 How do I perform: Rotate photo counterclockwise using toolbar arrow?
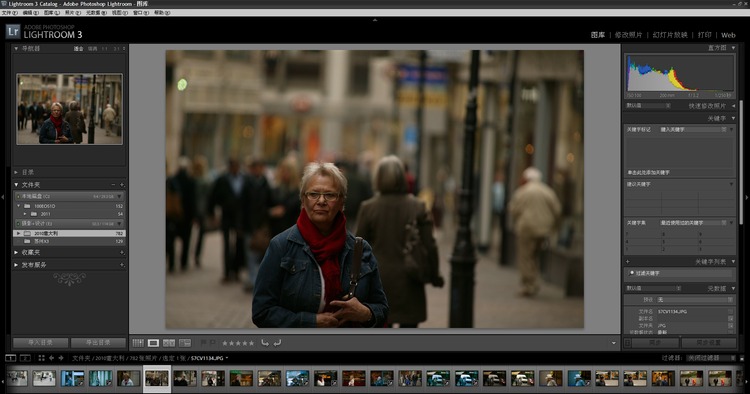coord(265,343)
